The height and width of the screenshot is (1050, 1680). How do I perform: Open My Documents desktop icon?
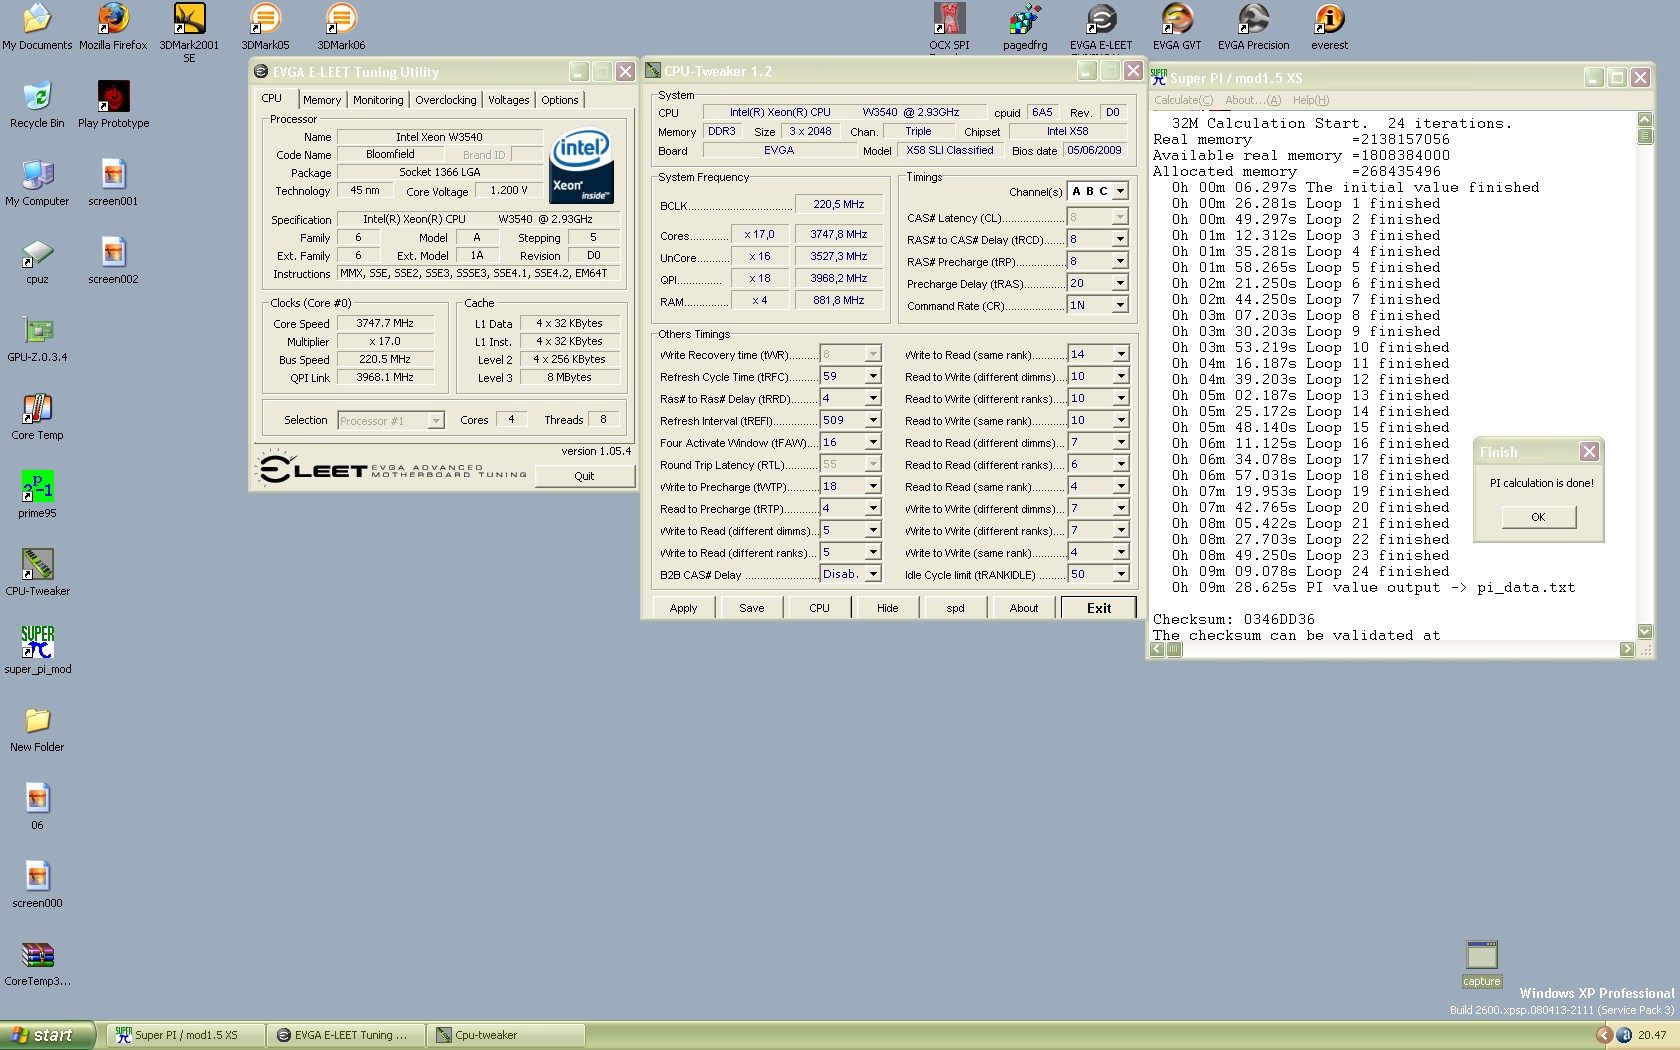click(x=37, y=26)
